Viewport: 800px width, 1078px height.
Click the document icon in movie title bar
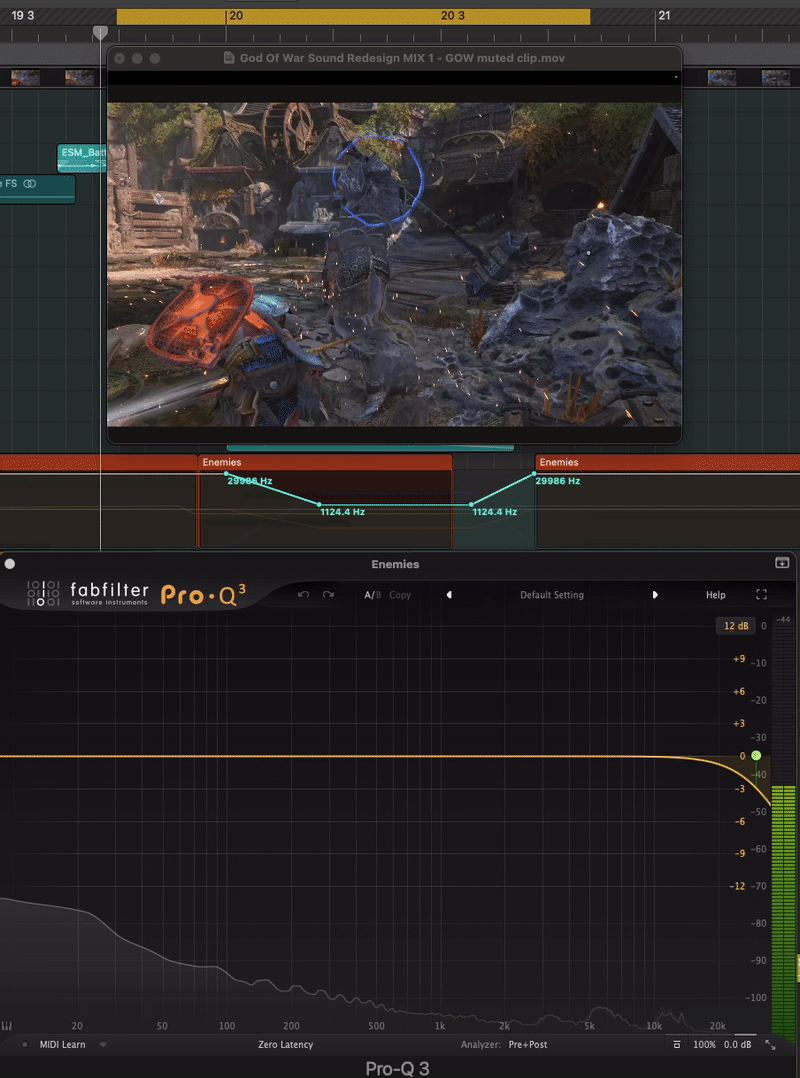[x=230, y=58]
